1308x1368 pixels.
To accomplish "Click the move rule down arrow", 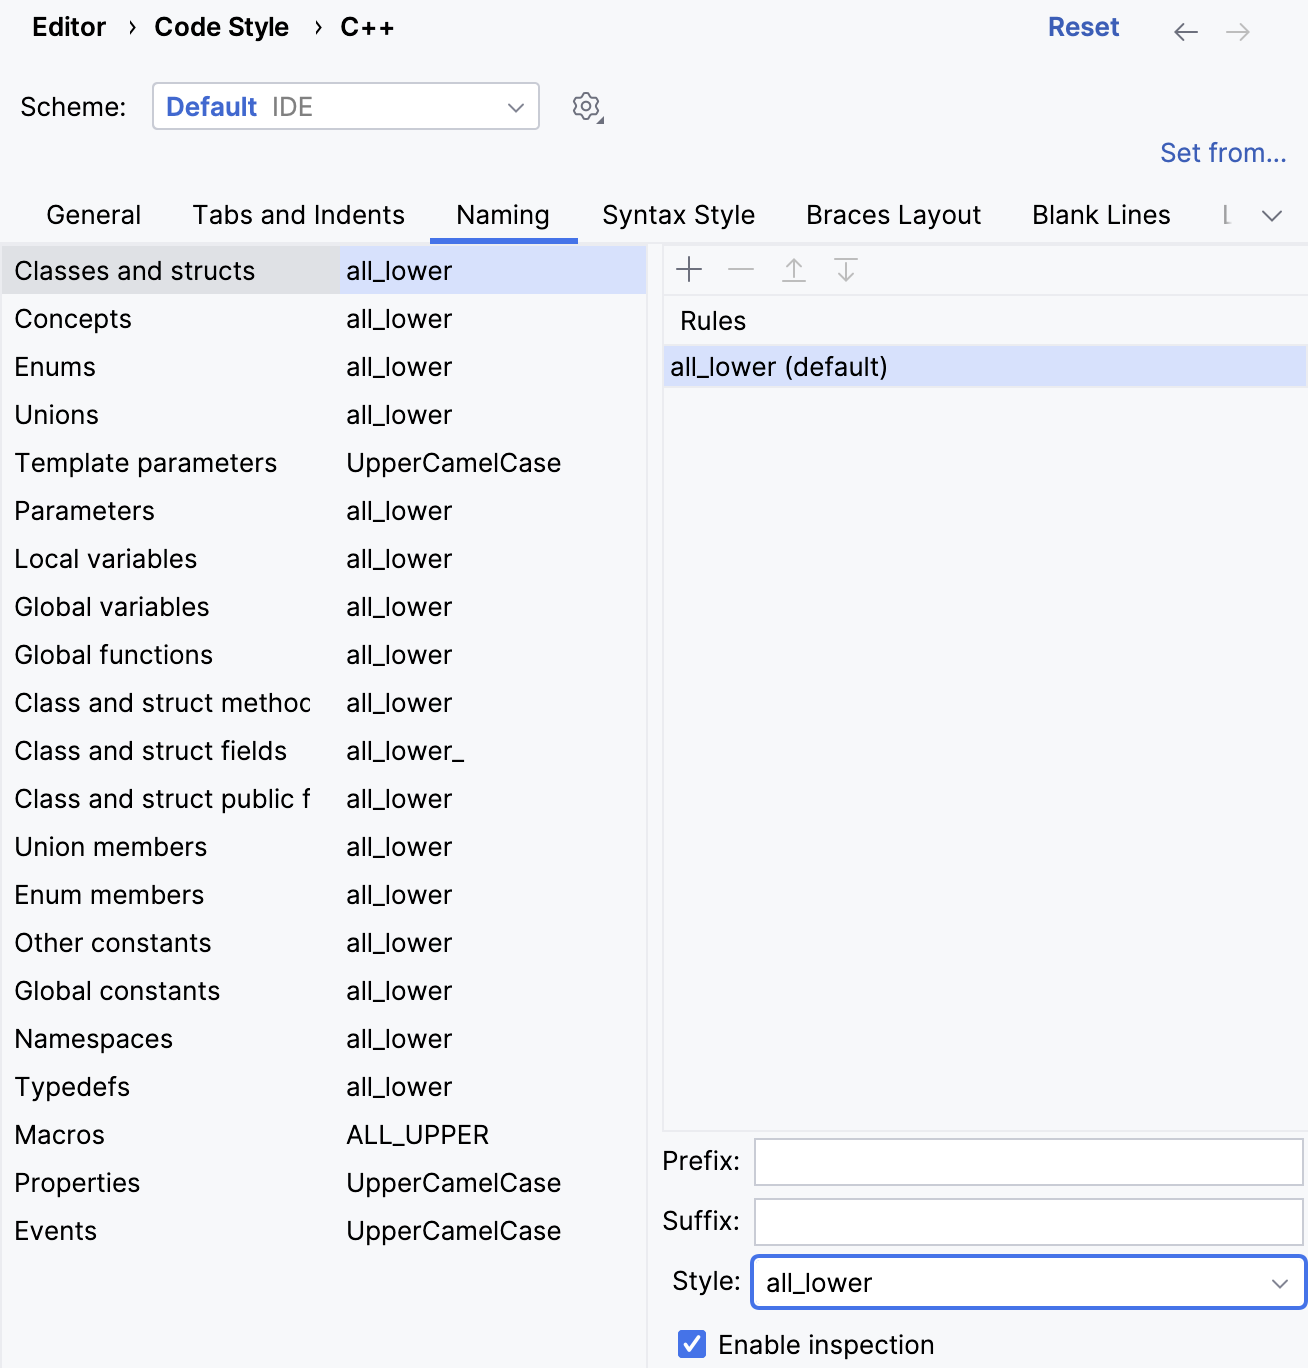I will pos(846,270).
